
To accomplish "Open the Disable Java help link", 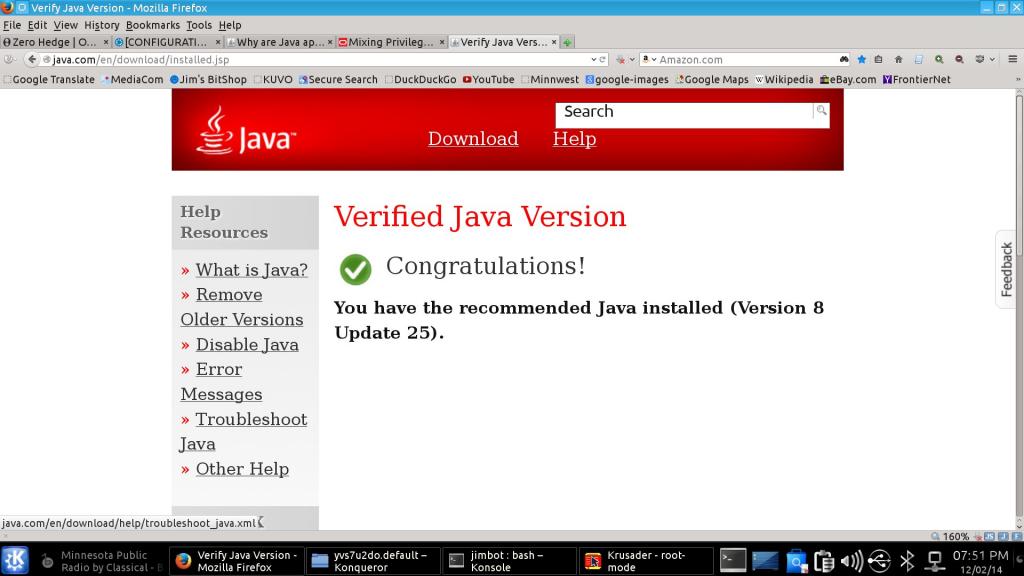I will coord(247,345).
